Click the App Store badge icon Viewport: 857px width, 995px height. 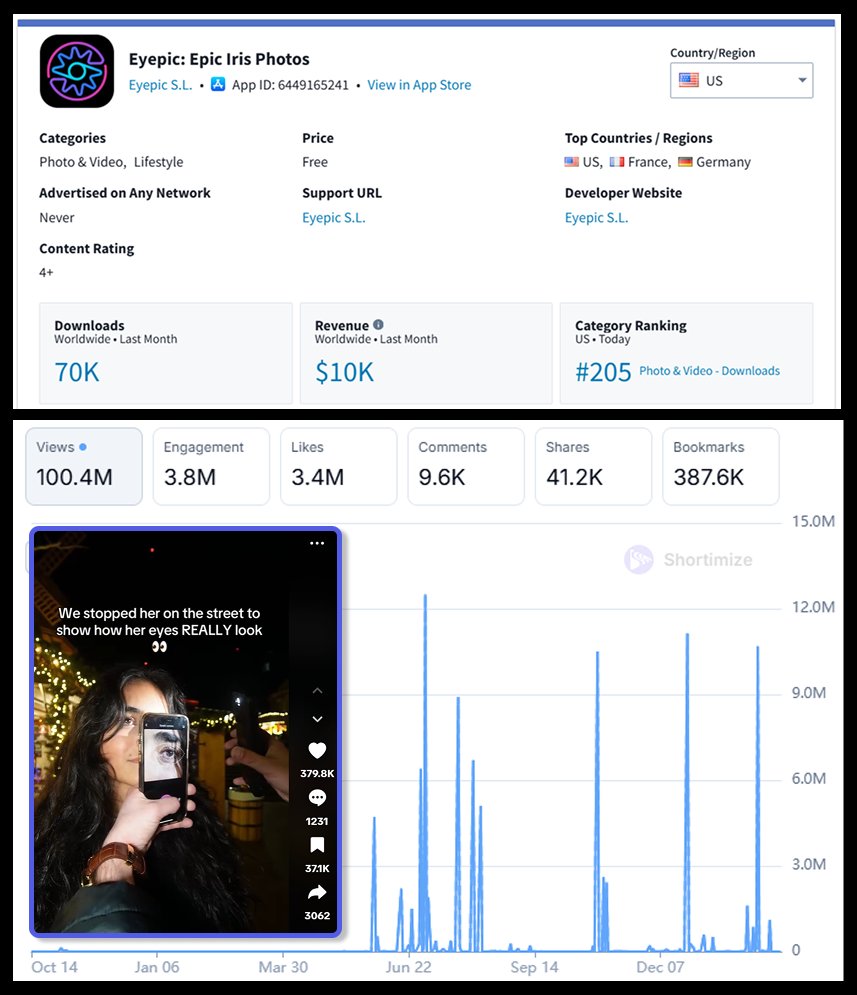point(218,85)
